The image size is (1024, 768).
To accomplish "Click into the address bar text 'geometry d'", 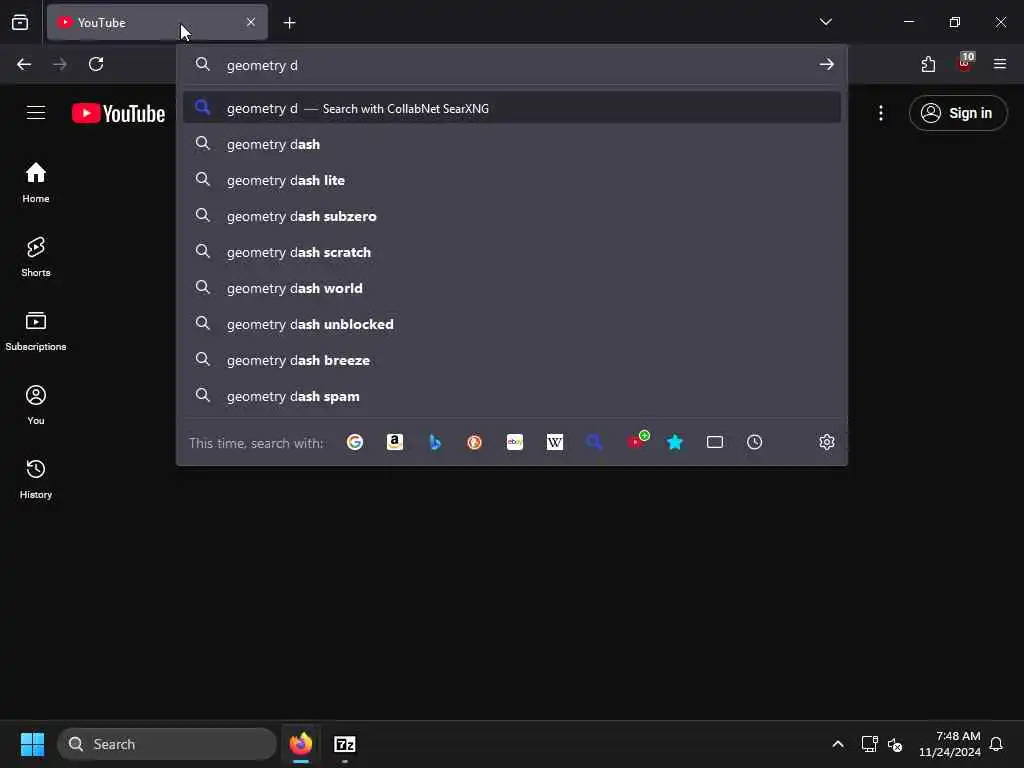I will click(x=262, y=65).
